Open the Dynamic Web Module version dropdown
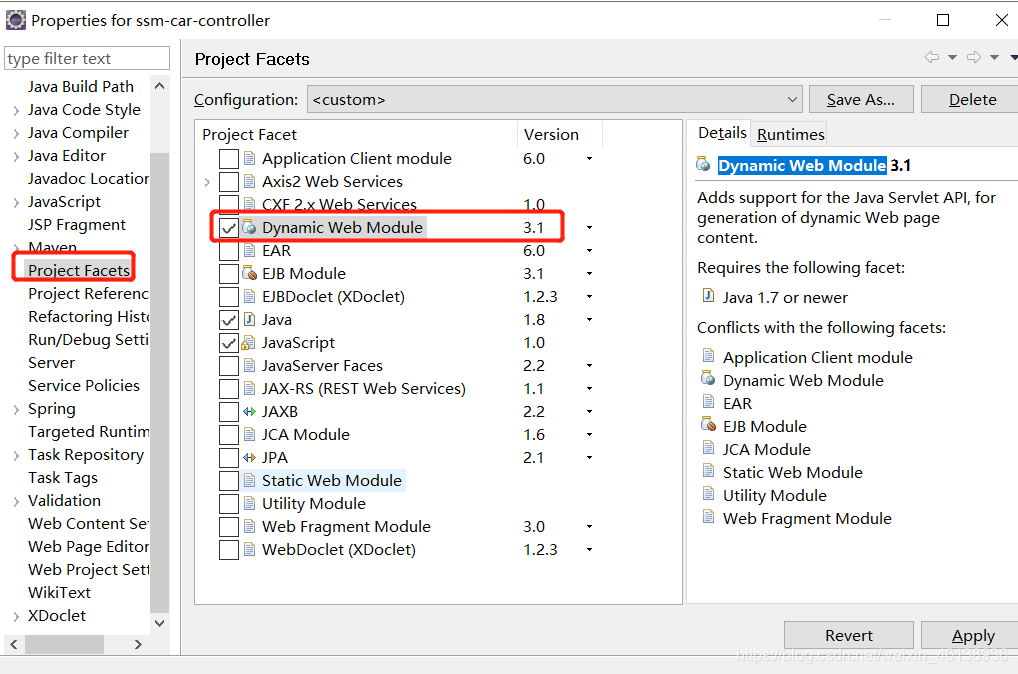The image size is (1018, 674). (x=588, y=227)
